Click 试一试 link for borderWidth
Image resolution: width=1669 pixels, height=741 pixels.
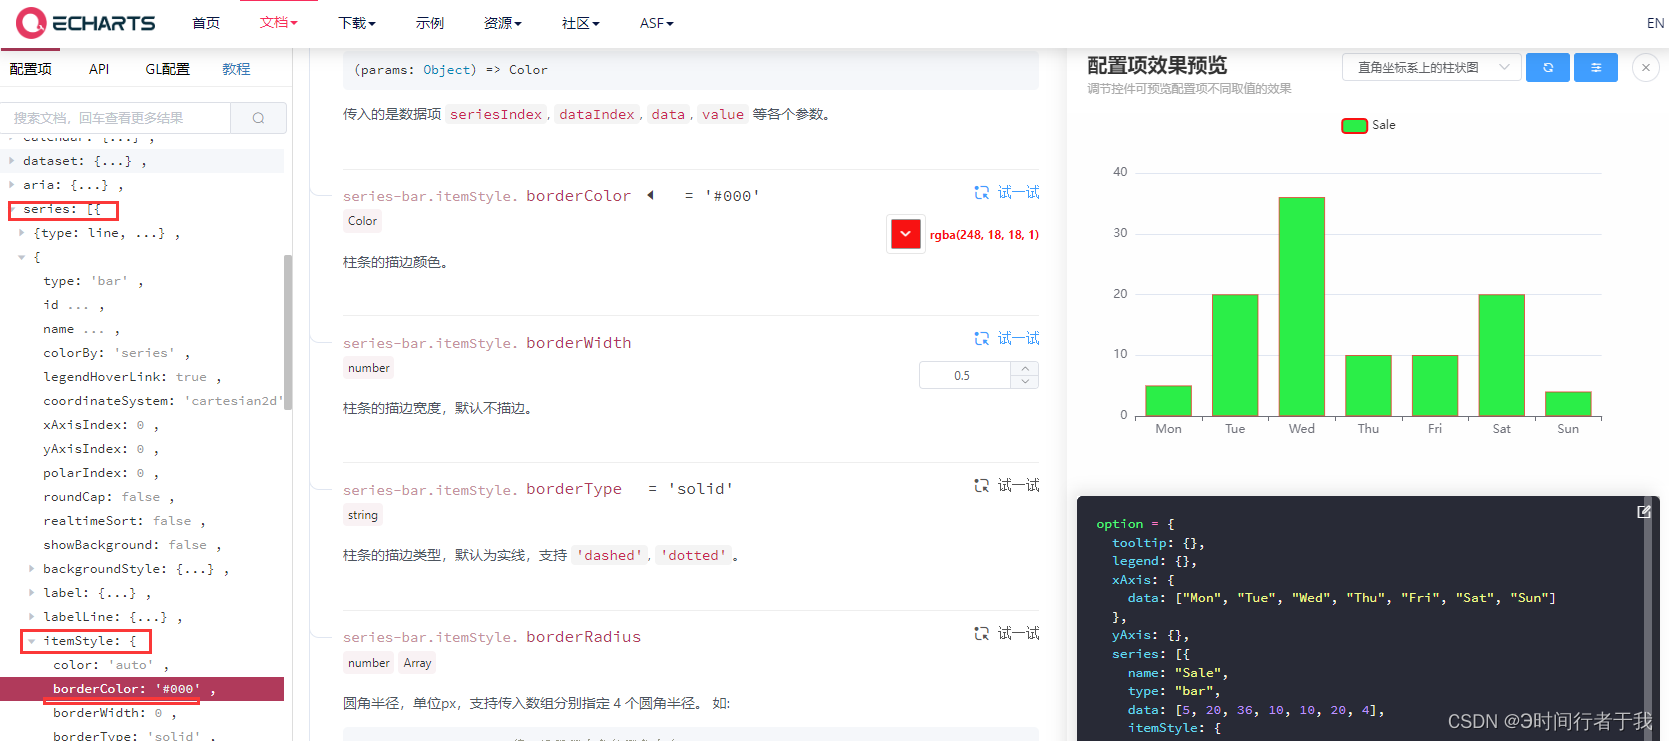pyautogui.click(x=1018, y=338)
